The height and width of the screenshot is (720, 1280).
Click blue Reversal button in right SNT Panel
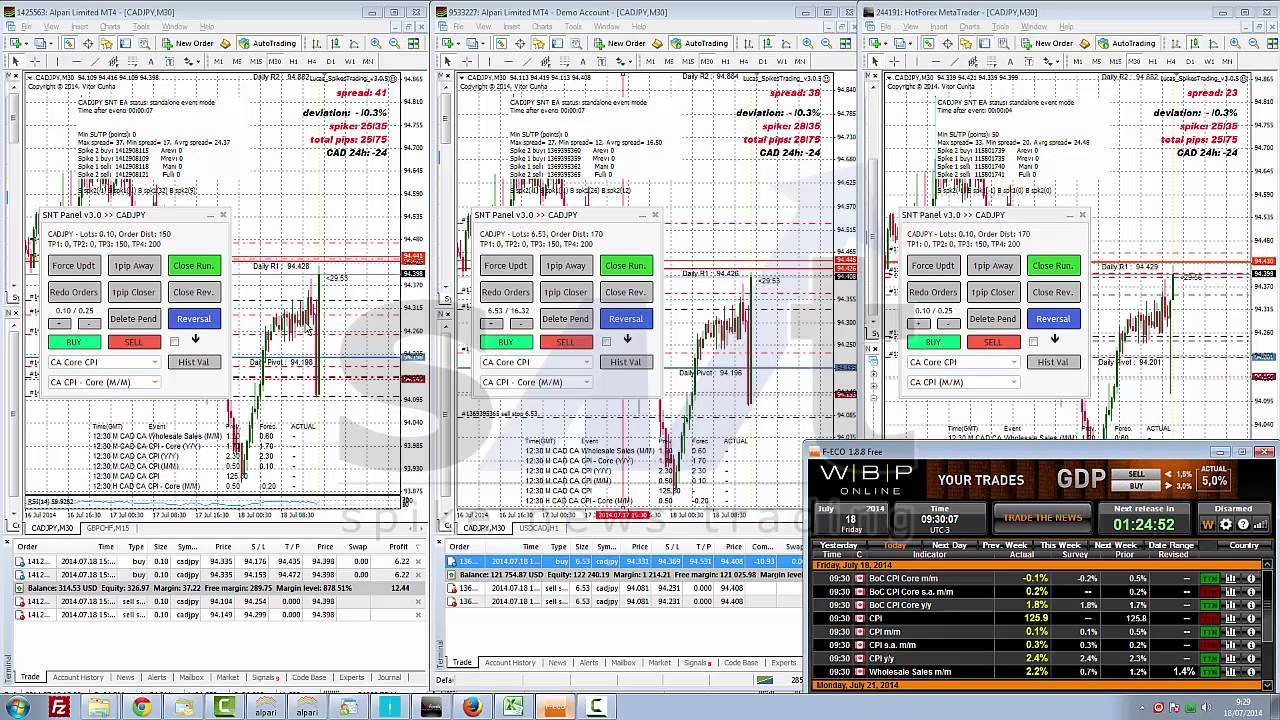tap(1052, 318)
